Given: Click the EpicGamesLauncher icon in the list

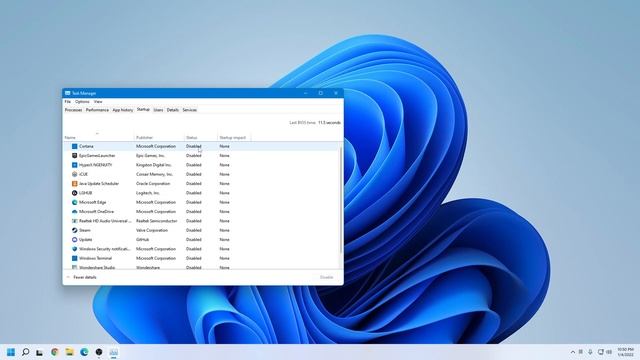Looking at the screenshot, I should 74,156.
